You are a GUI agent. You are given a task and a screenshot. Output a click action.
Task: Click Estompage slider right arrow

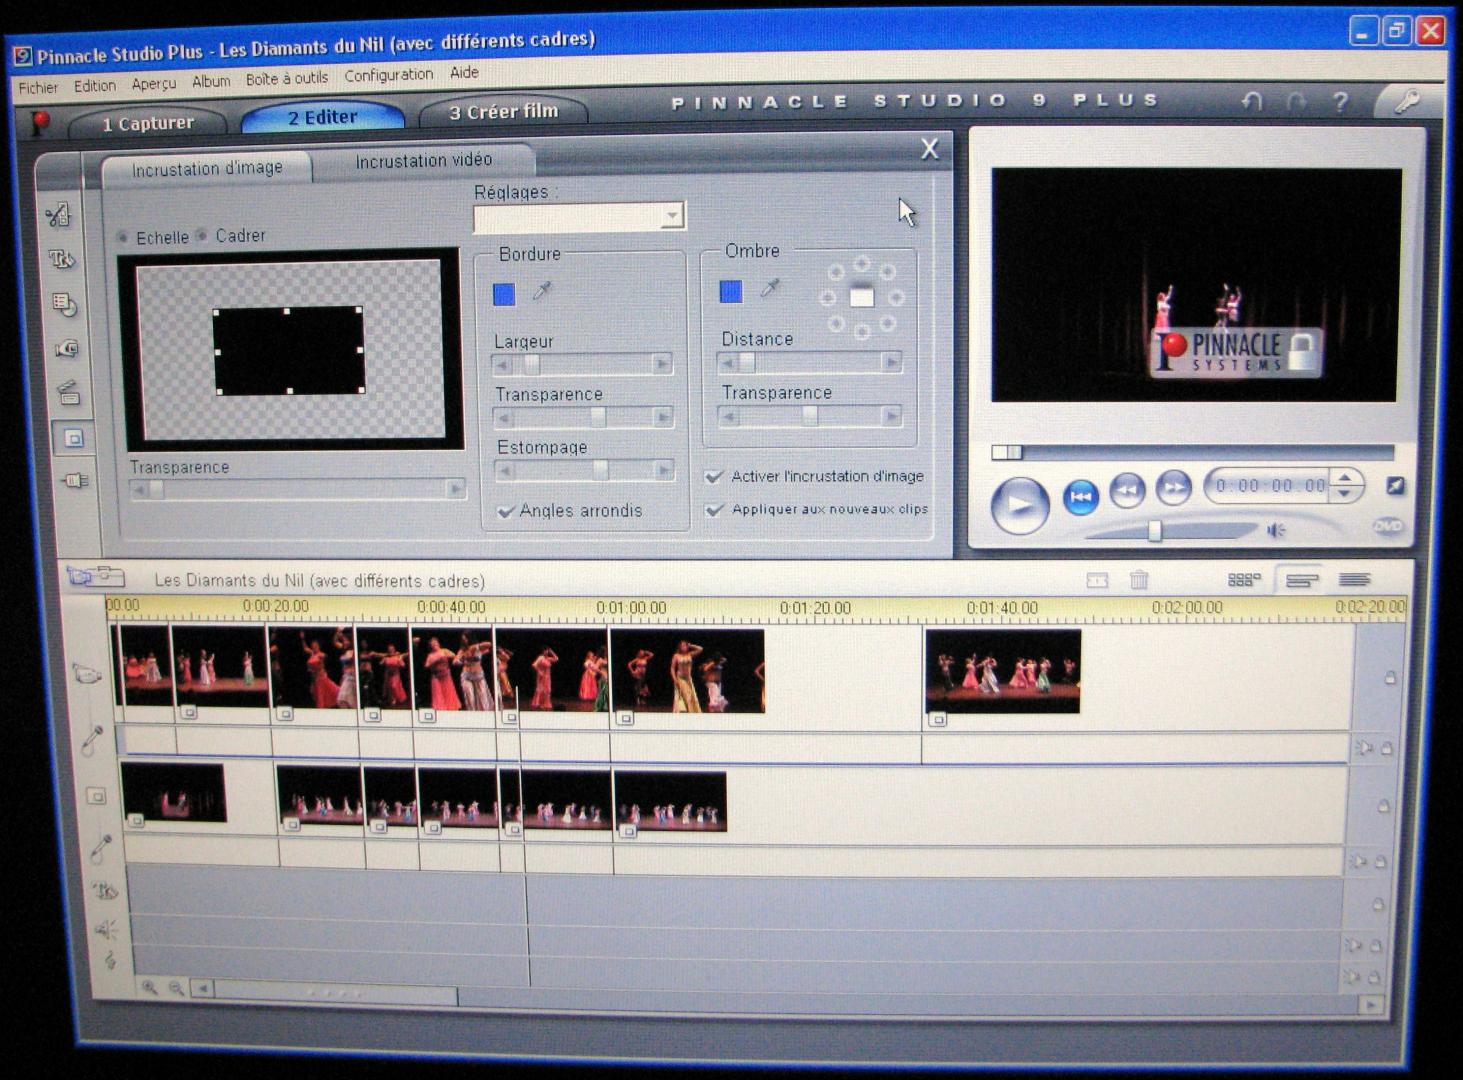click(663, 470)
